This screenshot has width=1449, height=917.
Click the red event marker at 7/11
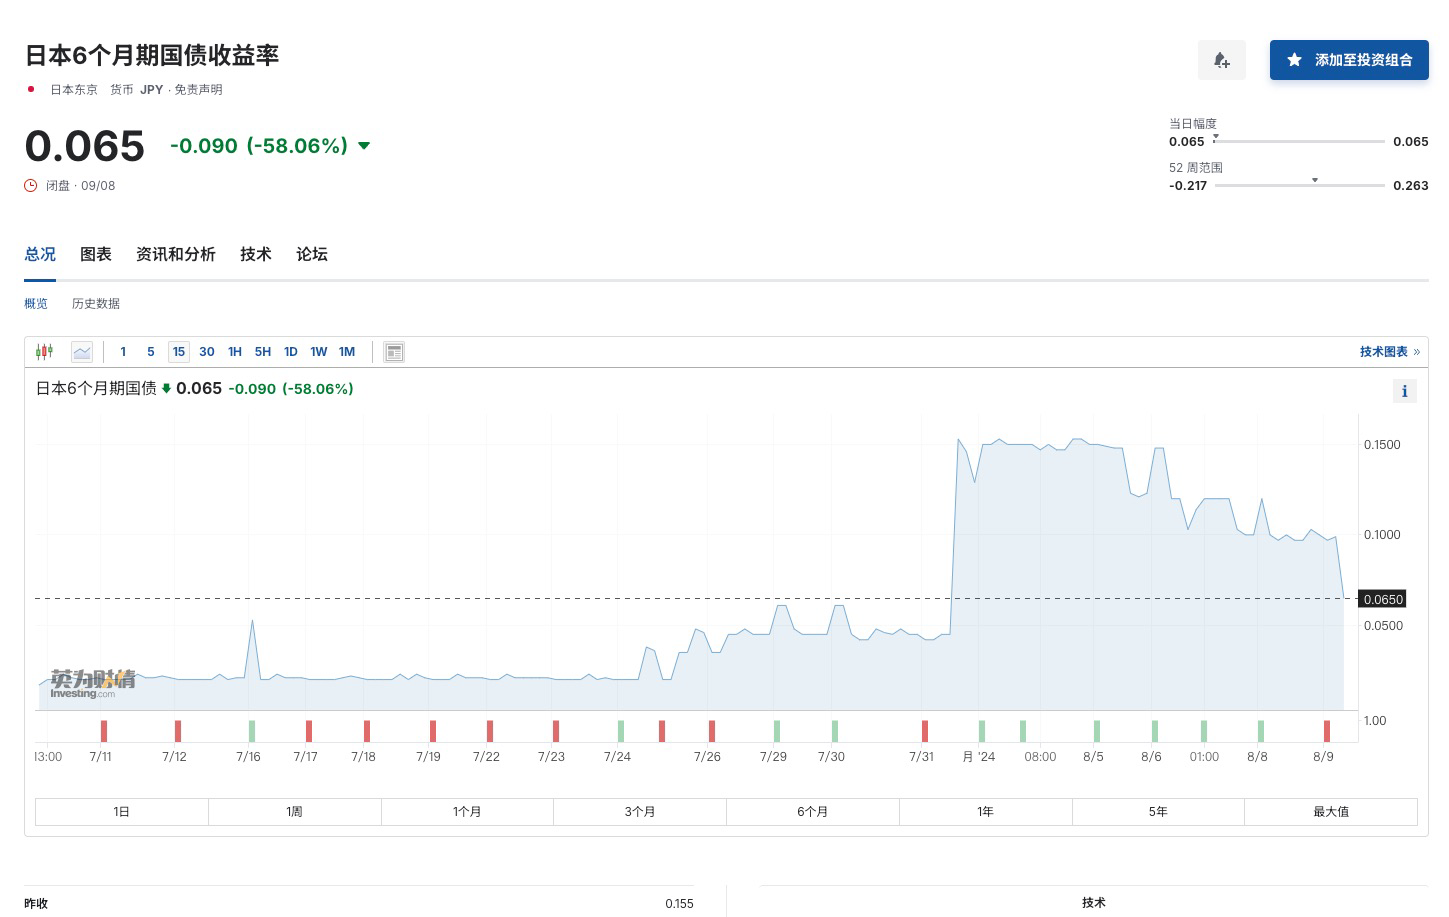pyautogui.click(x=103, y=731)
